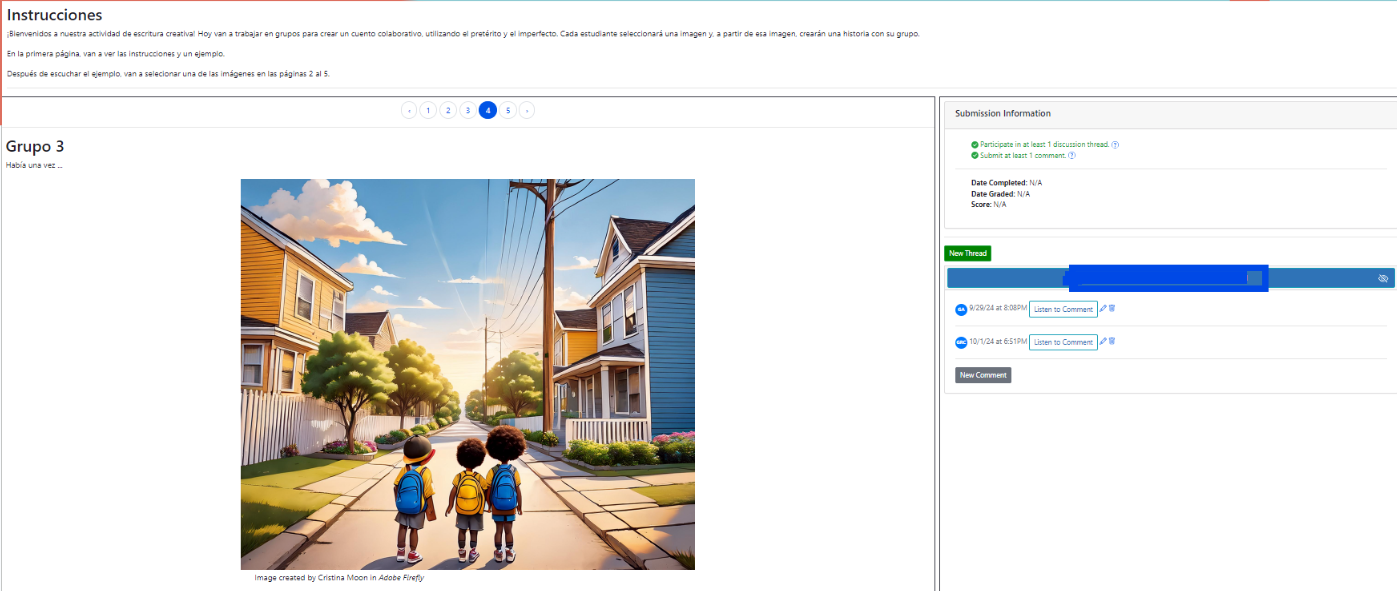Click avatar icon beside the 9/29/24 comment
The height and width of the screenshot is (591, 1397).
pyautogui.click(x=961, y=310)
